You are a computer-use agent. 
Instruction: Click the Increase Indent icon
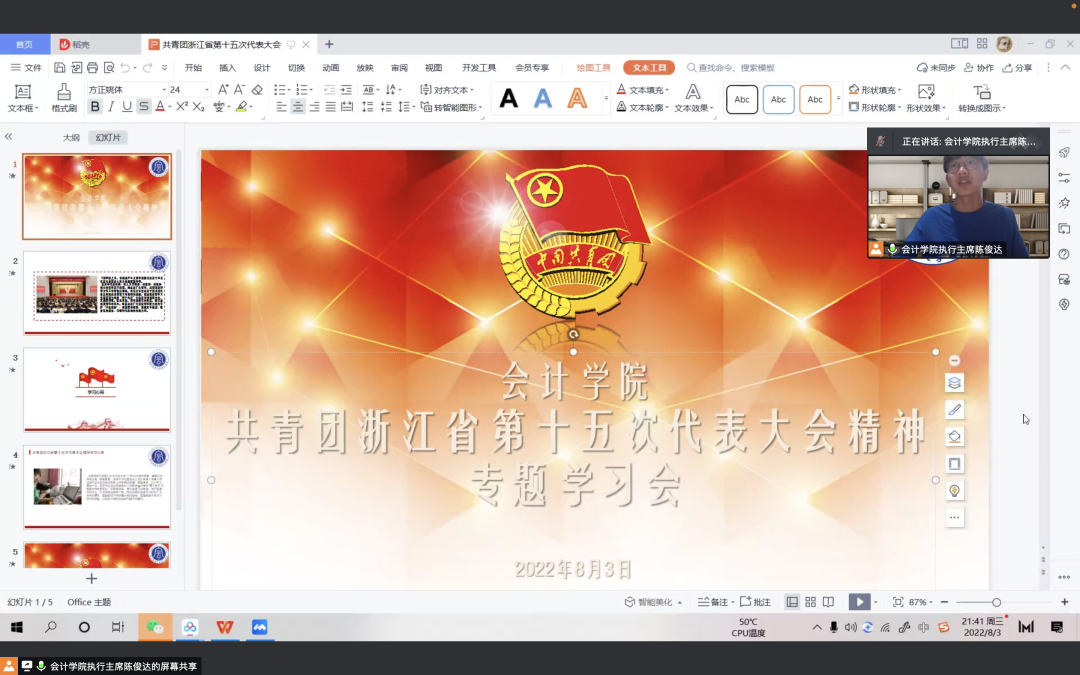tap(346, 90)
